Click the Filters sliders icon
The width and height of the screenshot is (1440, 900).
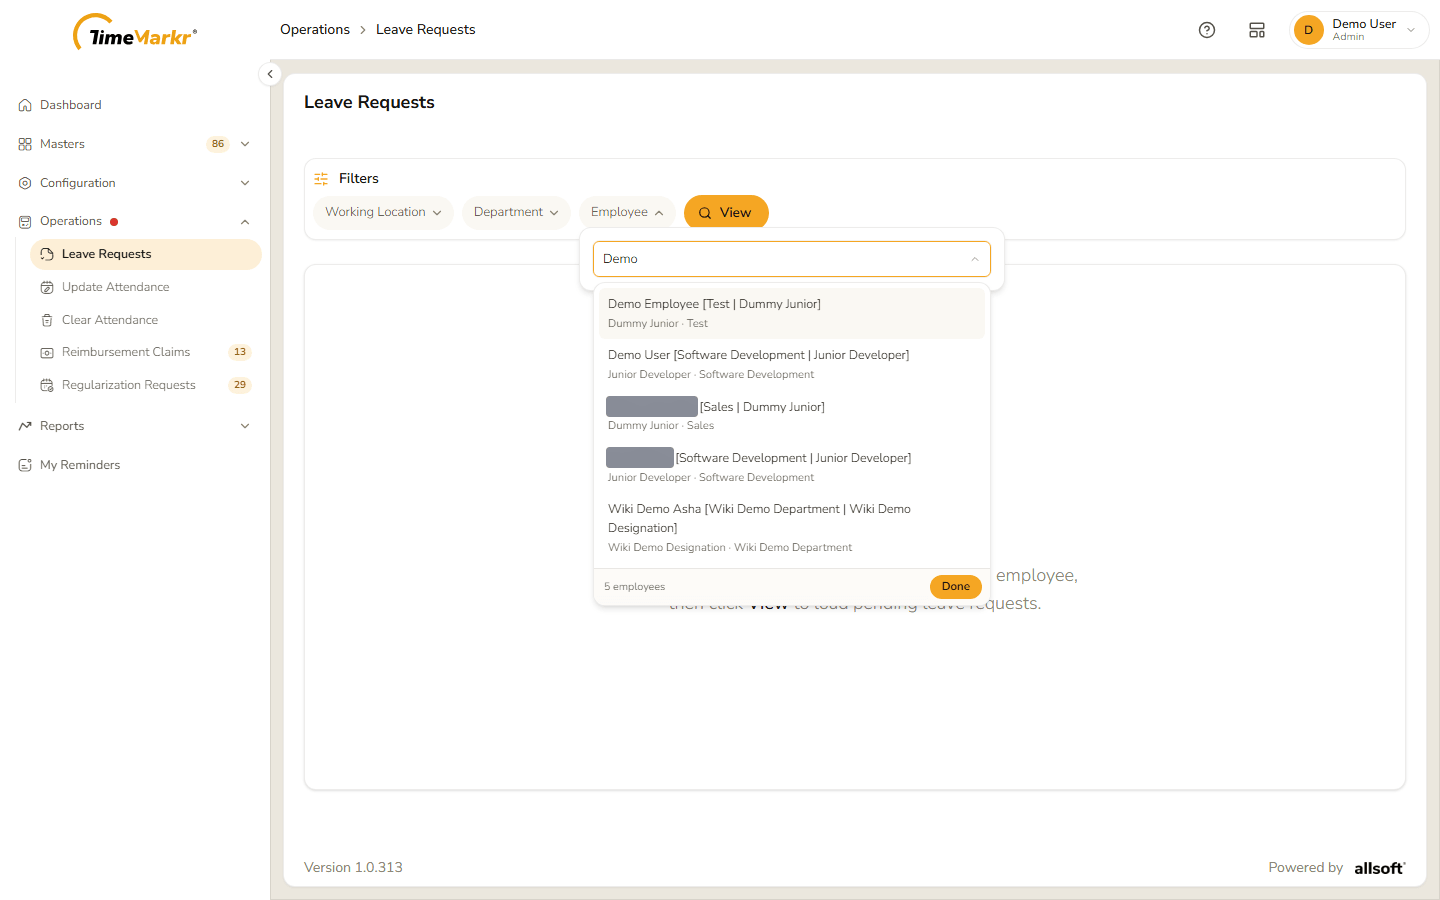[x=321, y=179]
